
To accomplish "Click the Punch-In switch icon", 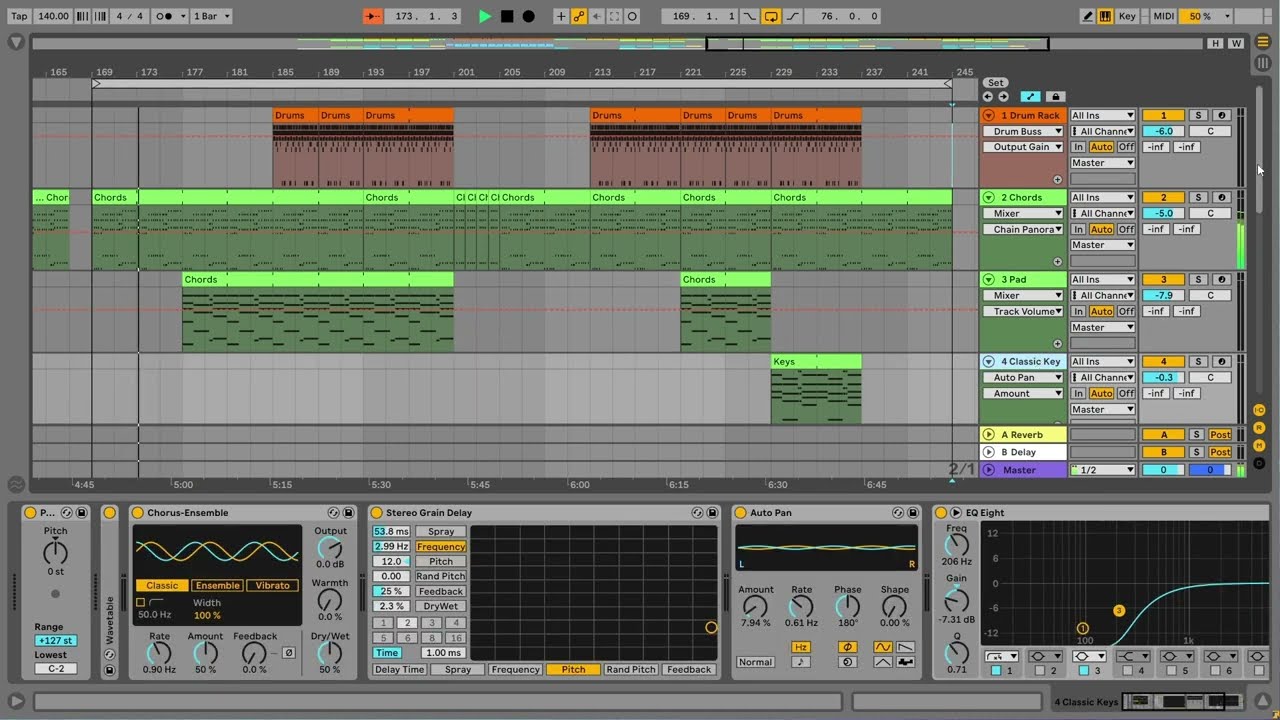I will tap(750, 16).
